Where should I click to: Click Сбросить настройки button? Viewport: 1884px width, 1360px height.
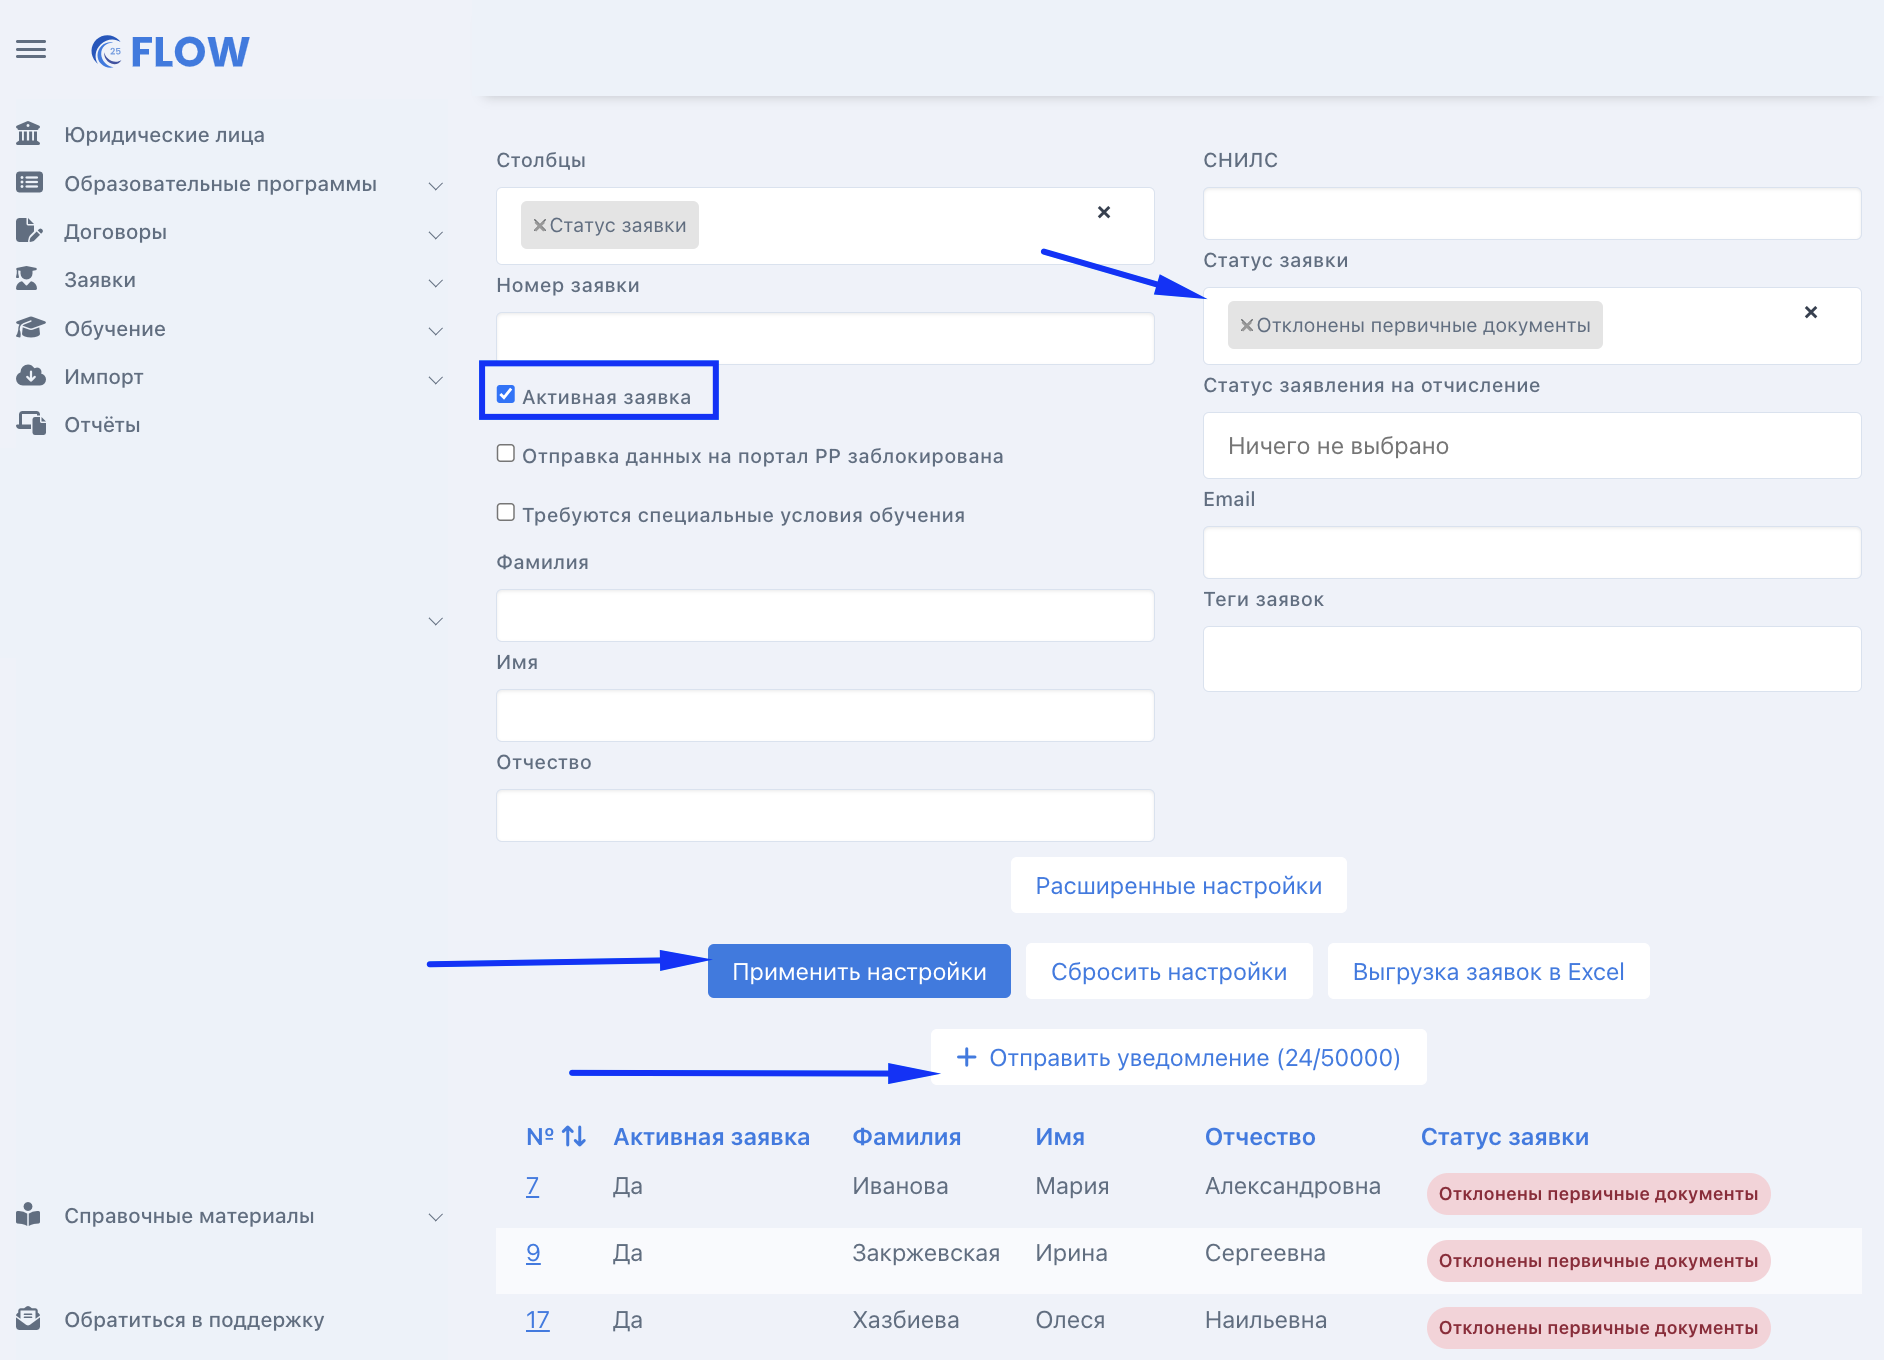[1169, 971]
